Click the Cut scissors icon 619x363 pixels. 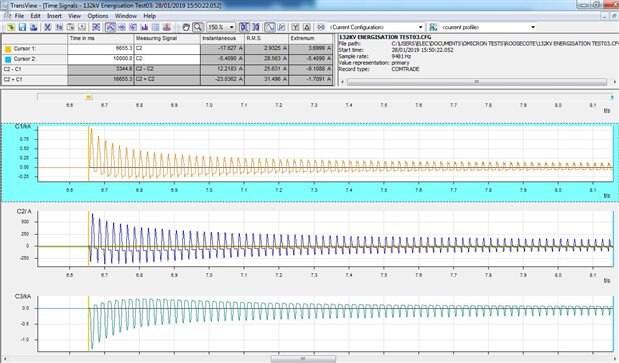pyautogui.click(x=47, y=27)
